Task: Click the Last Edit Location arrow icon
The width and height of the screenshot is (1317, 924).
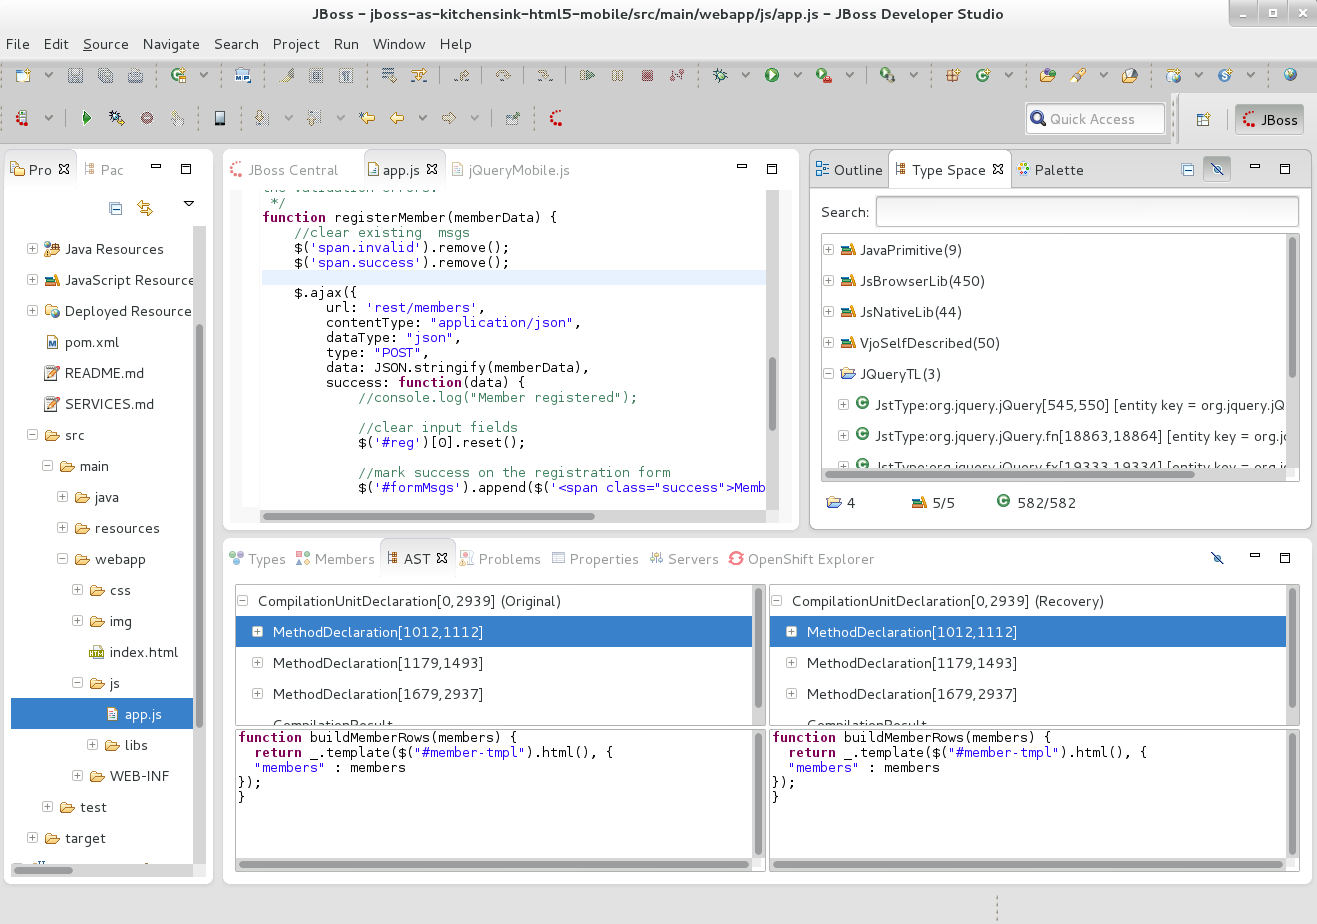Action: click(367, 118)
